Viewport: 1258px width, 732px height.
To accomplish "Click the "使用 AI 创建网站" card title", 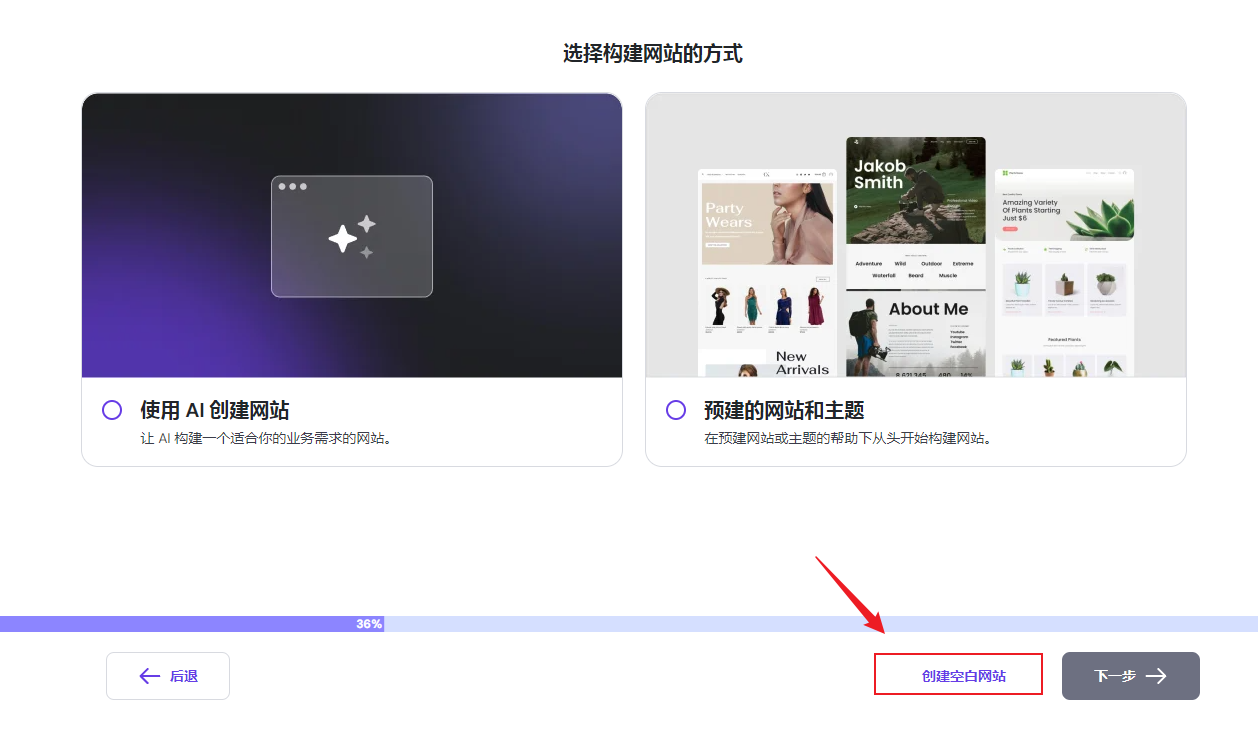I will [x=215, y=410].
